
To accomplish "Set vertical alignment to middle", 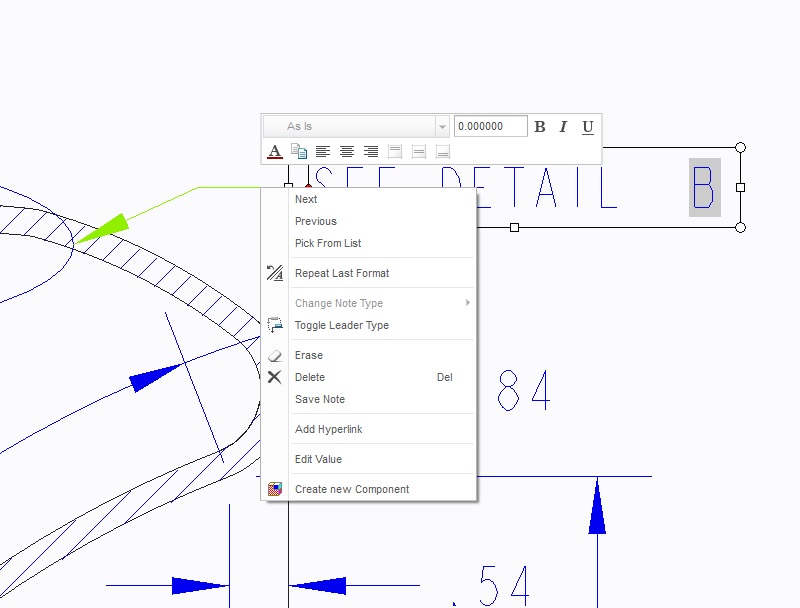I will coord(419,151).
